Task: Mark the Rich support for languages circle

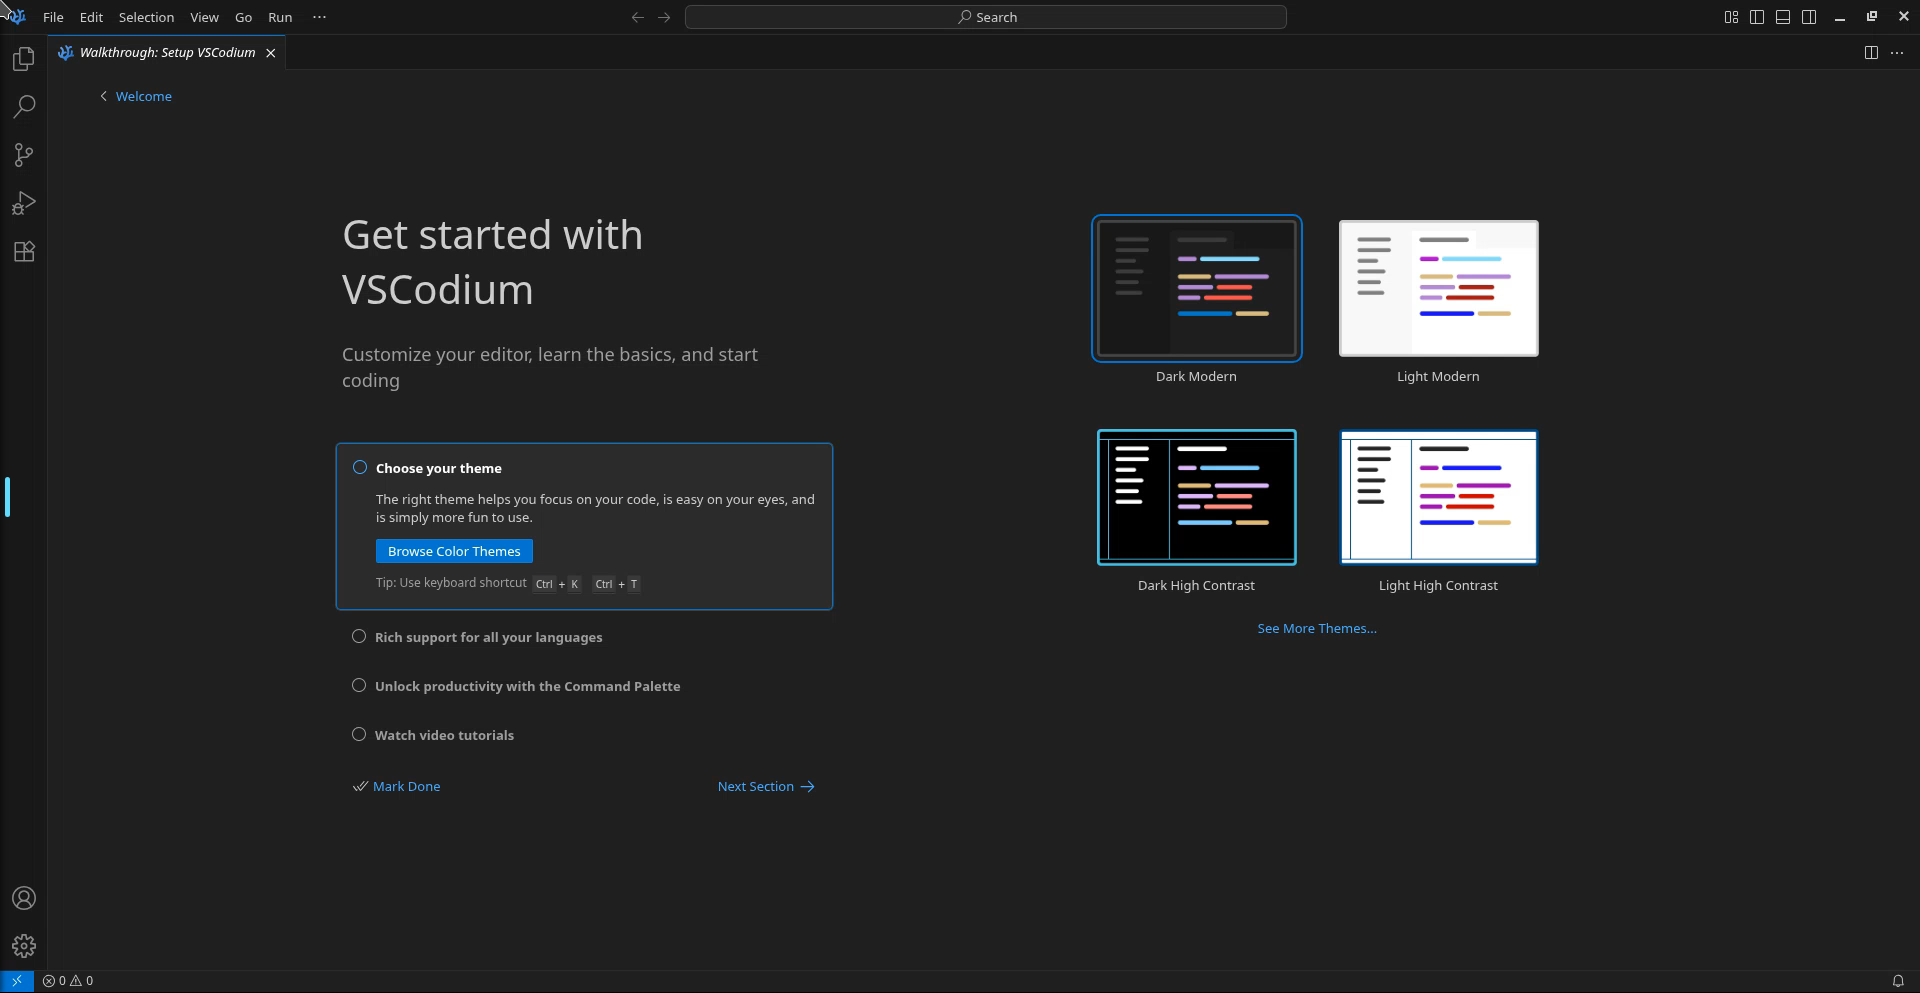Action: 359,637
